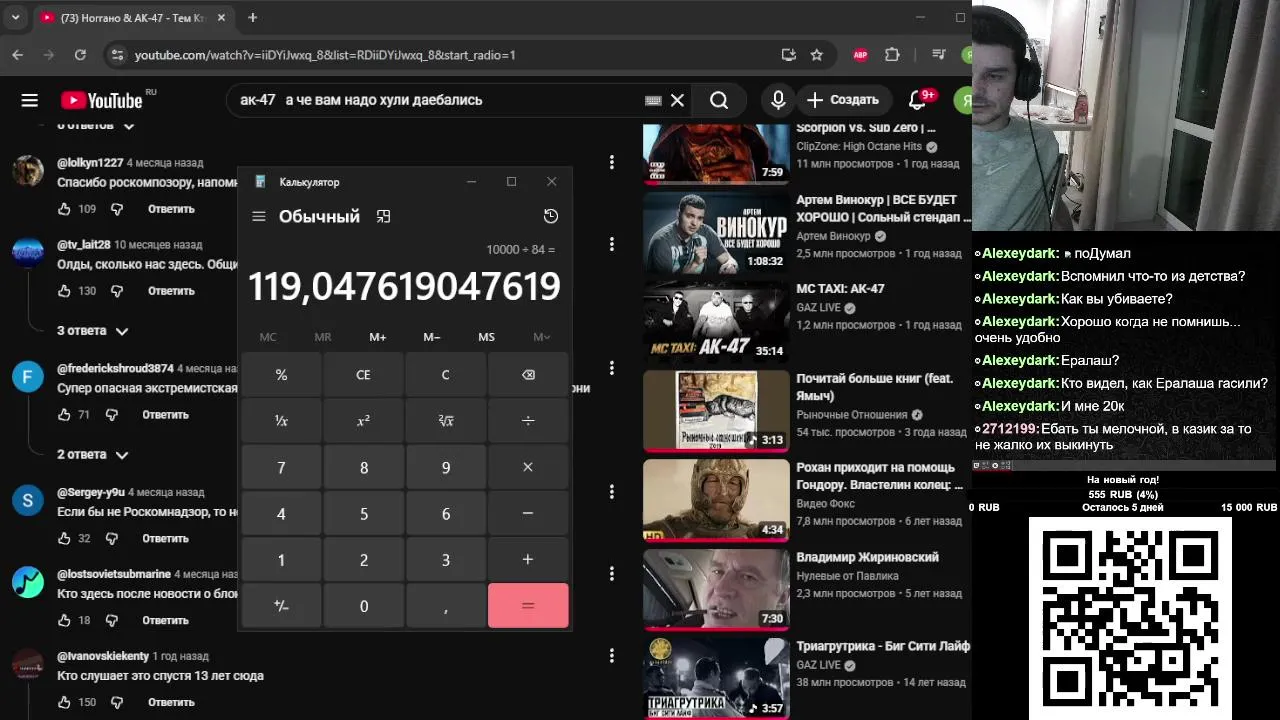This screenshot has height=720, width=1280.
Task: Expand the 3 replies thread
Action: [x=93, y=330]
